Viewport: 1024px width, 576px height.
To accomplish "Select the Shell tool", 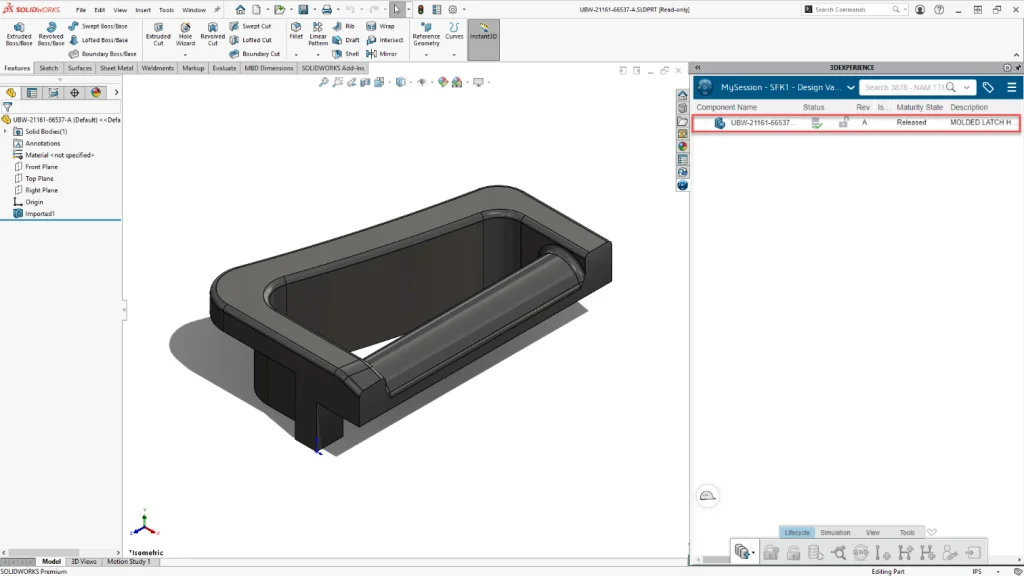I will 346,54.
